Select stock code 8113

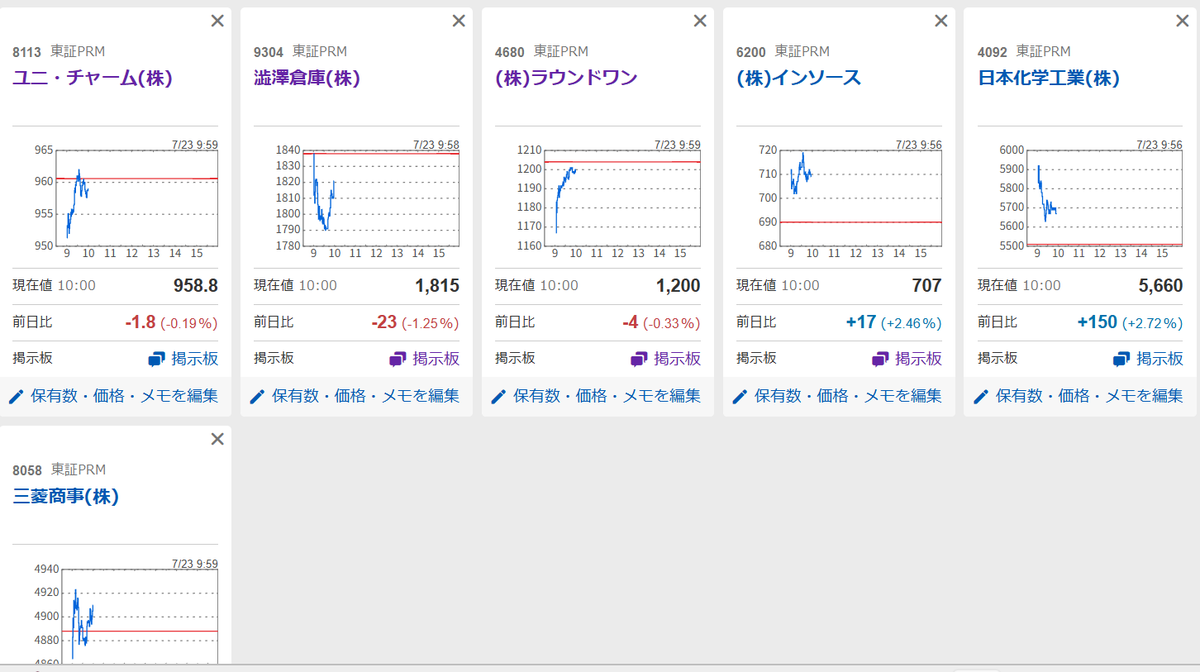(27, 52)
